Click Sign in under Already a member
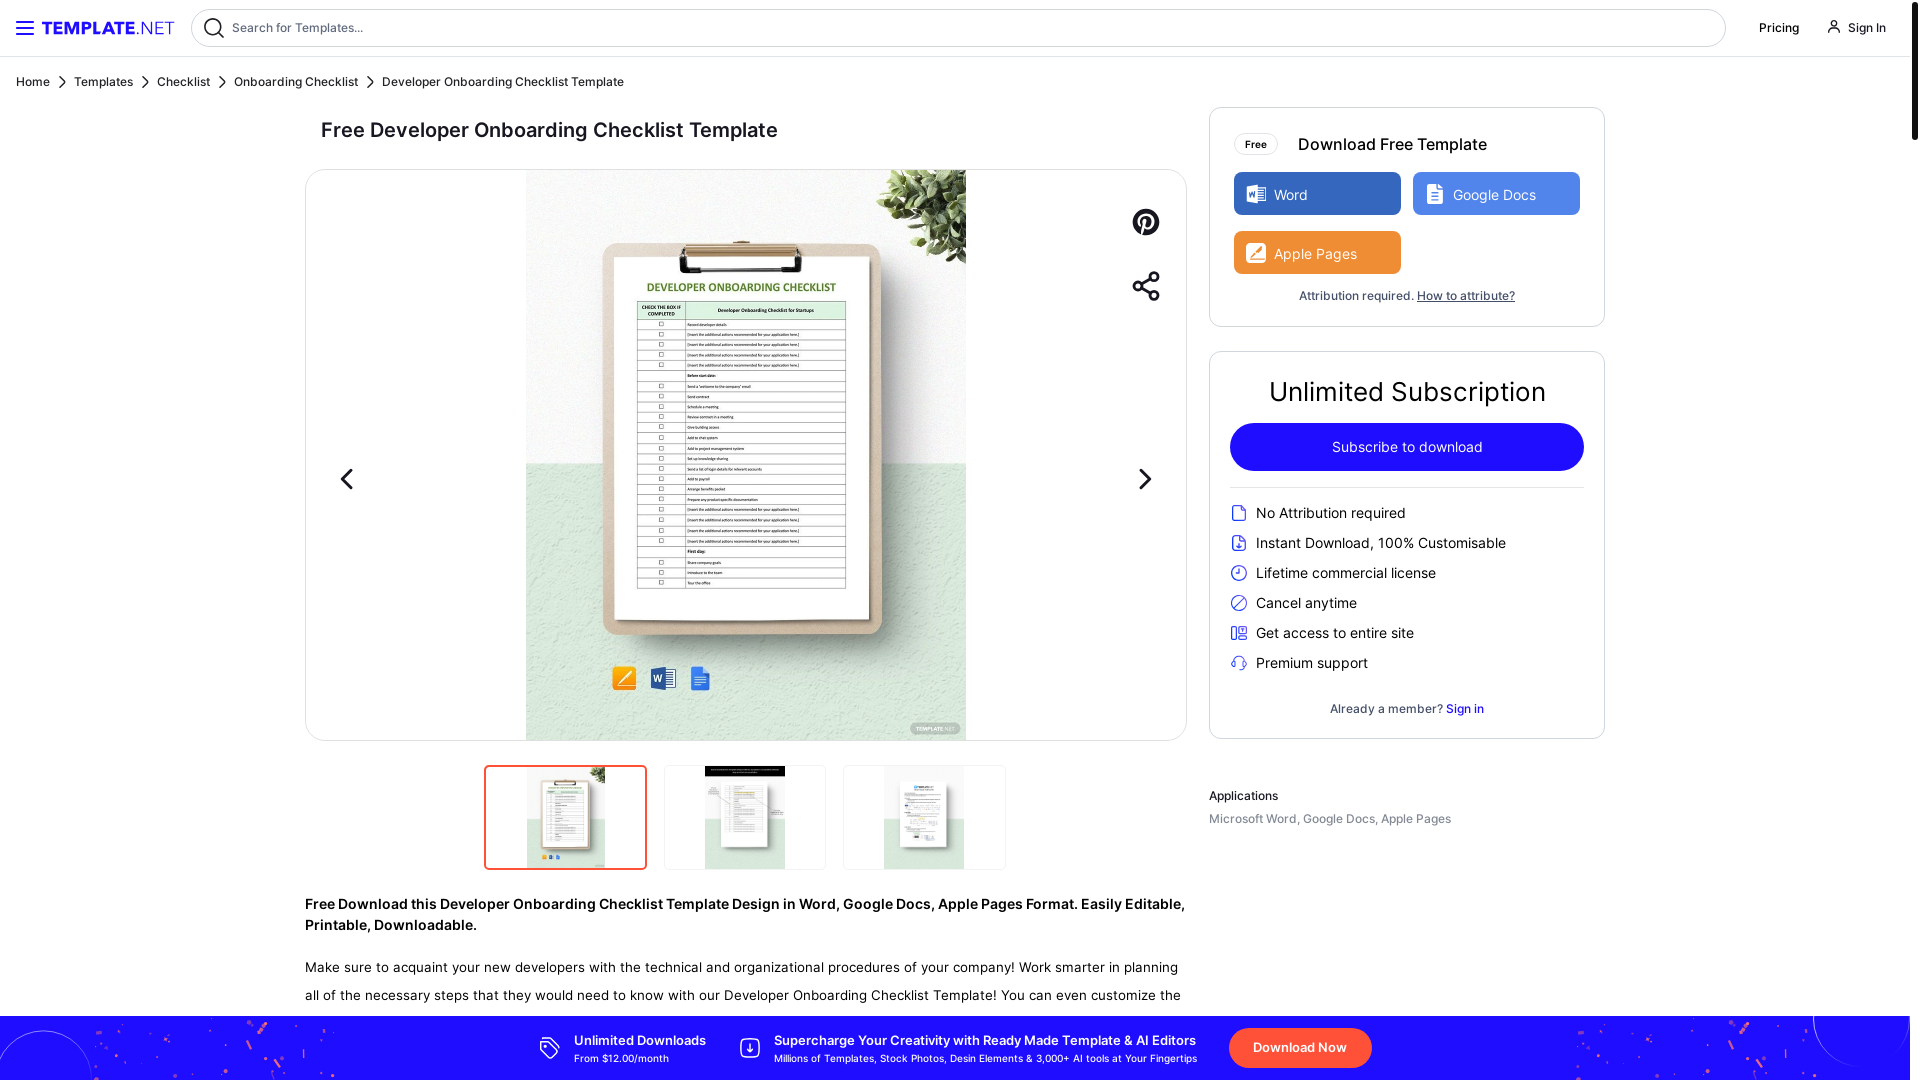1920x1080 pixels. tap(1465, 709)
